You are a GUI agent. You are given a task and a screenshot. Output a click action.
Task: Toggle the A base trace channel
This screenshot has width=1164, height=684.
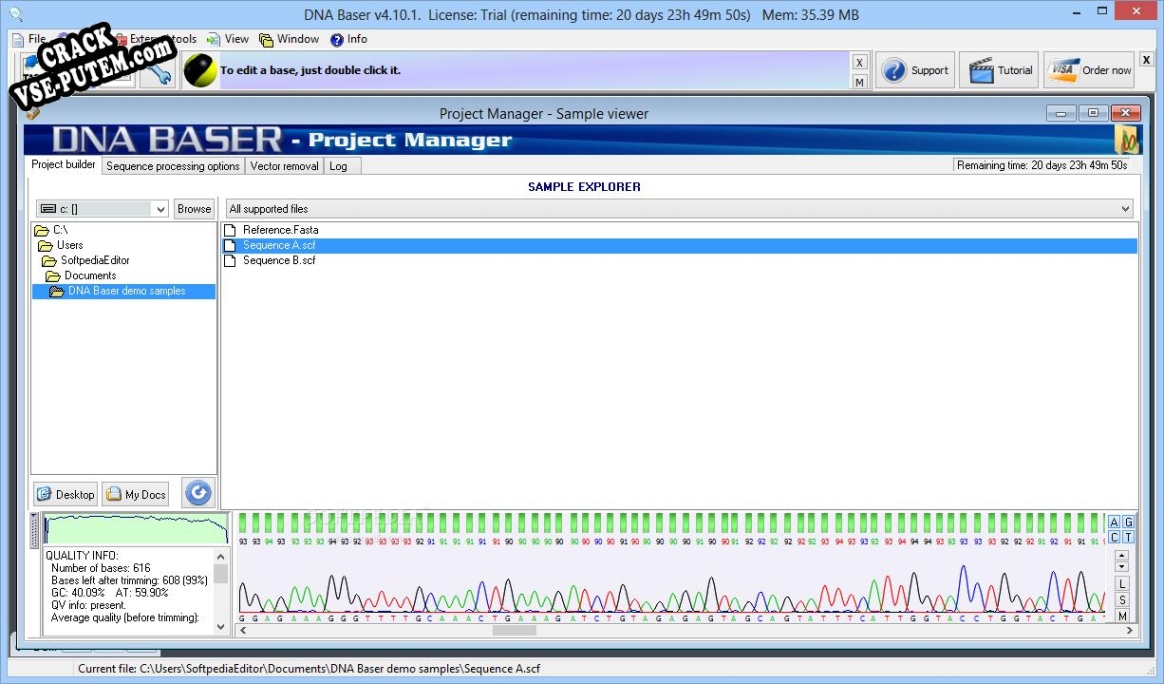(1114, 523)
